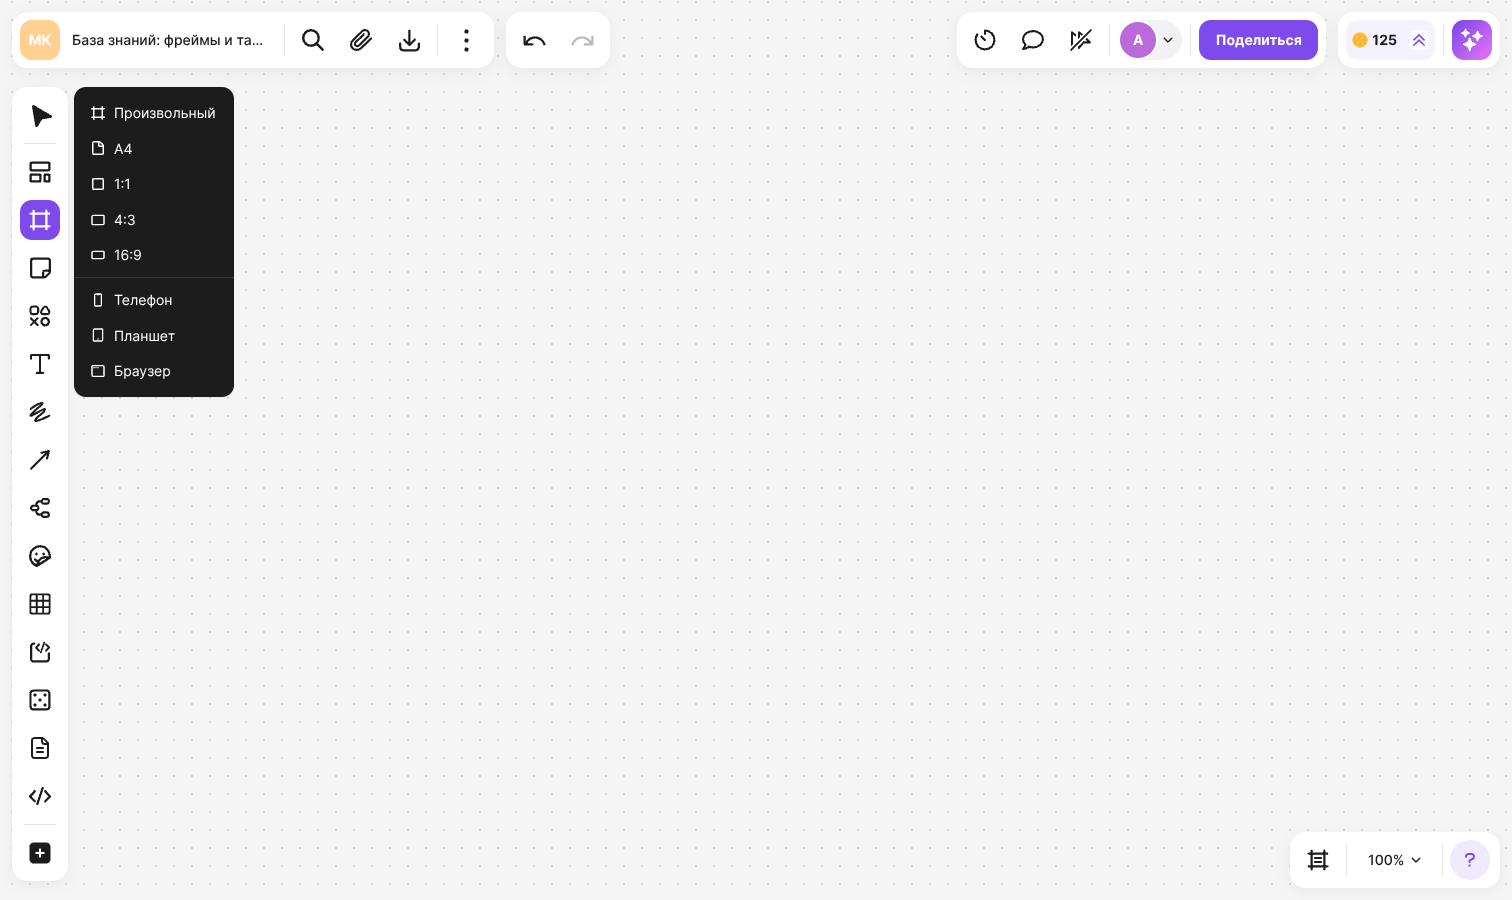The image size is (1512, 900).
Task: Open the shapes tool
Action: pos(40,316)
